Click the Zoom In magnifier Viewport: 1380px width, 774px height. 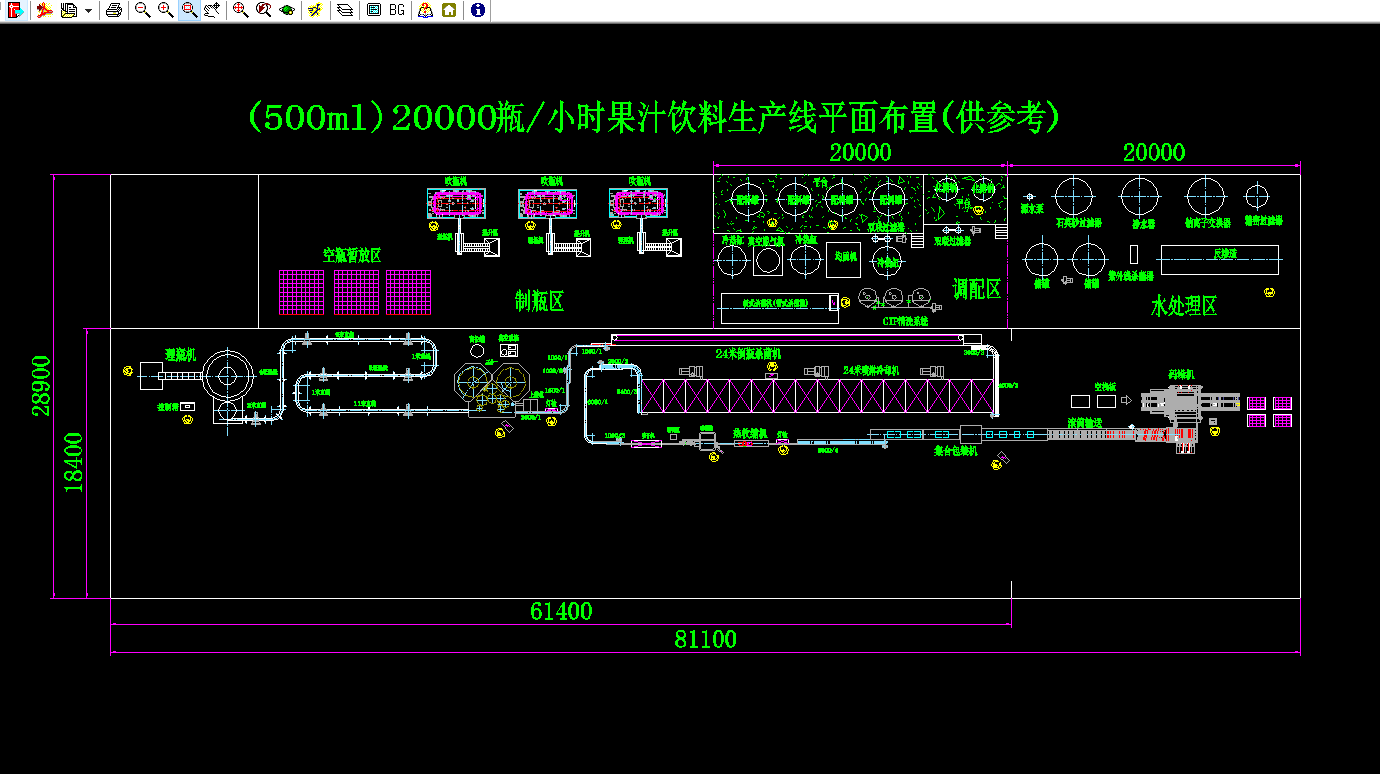[166, 10]
